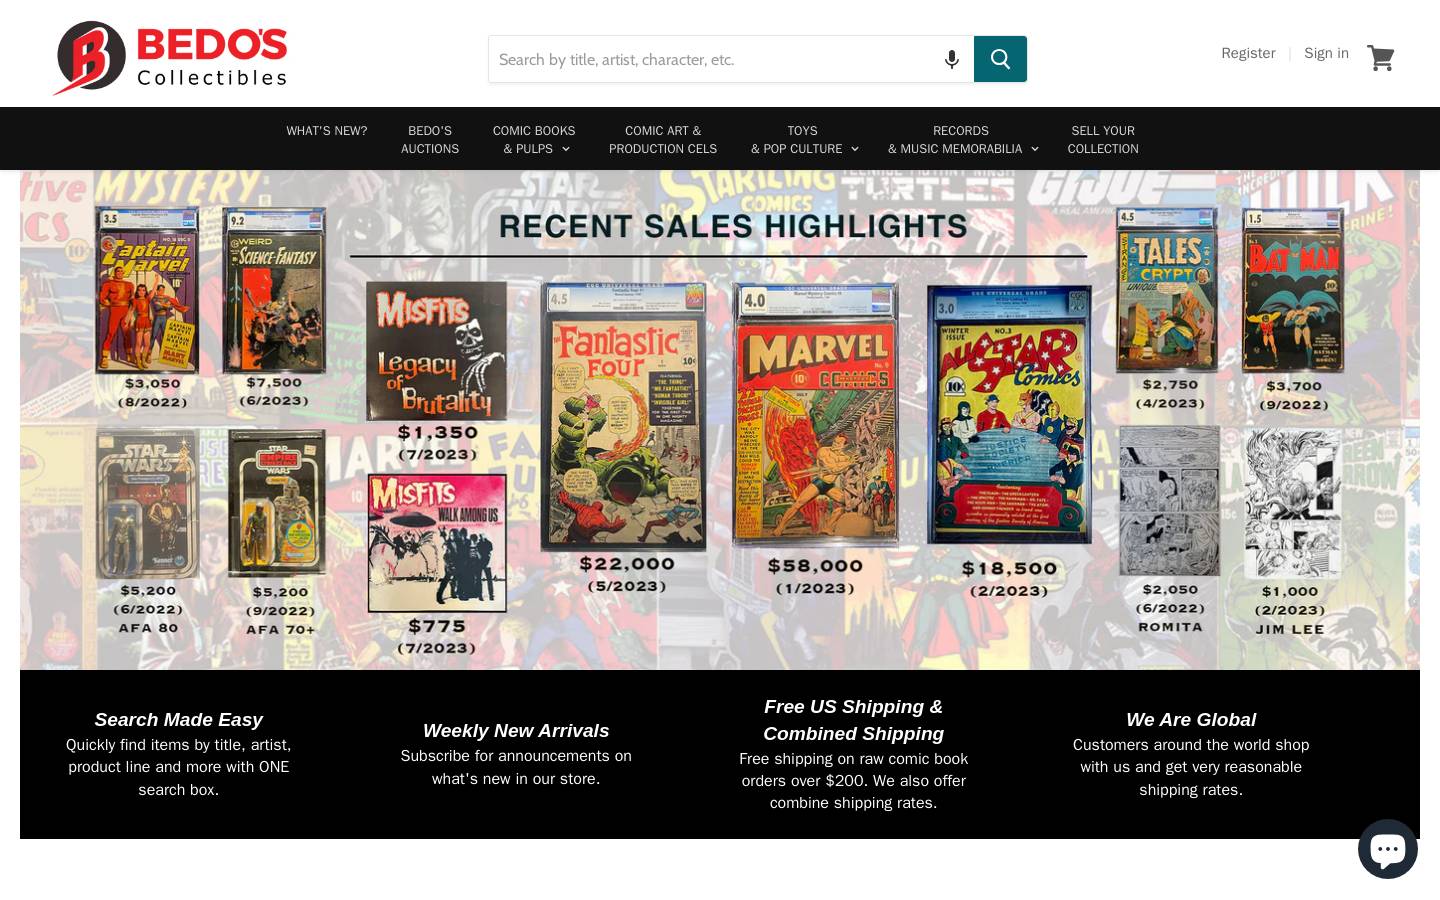Click the $18,500 price text
The image size is (1440, 900).
point(1009,569)
